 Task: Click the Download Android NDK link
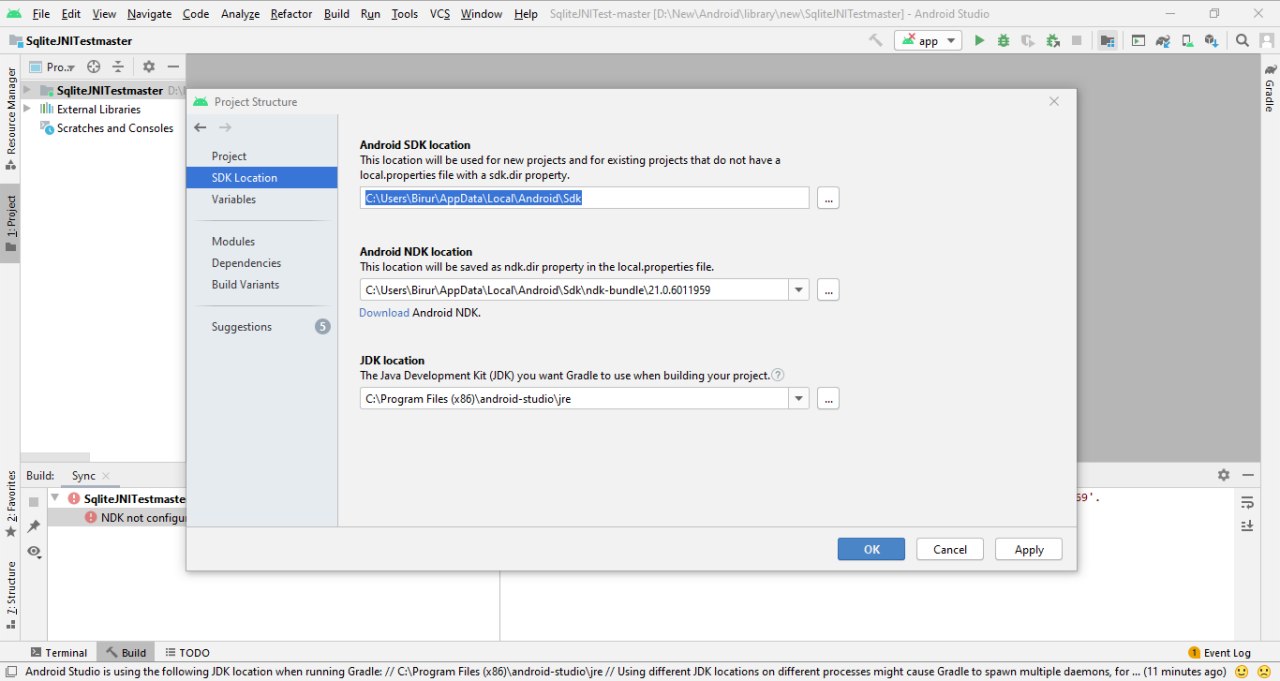pyautogui.click(x=384, y=312)
